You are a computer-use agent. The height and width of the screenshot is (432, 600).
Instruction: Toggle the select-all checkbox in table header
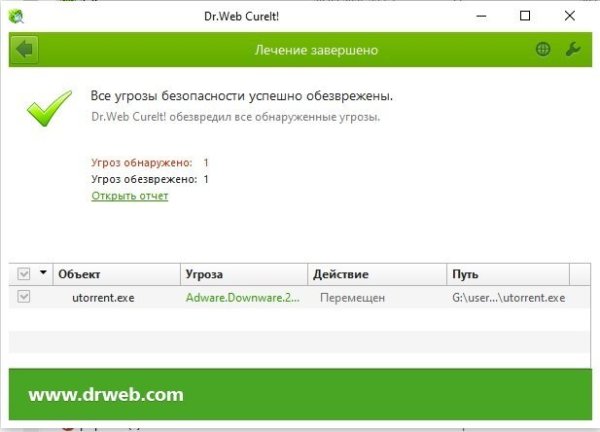pyautogui.click(x=24, y=274)
